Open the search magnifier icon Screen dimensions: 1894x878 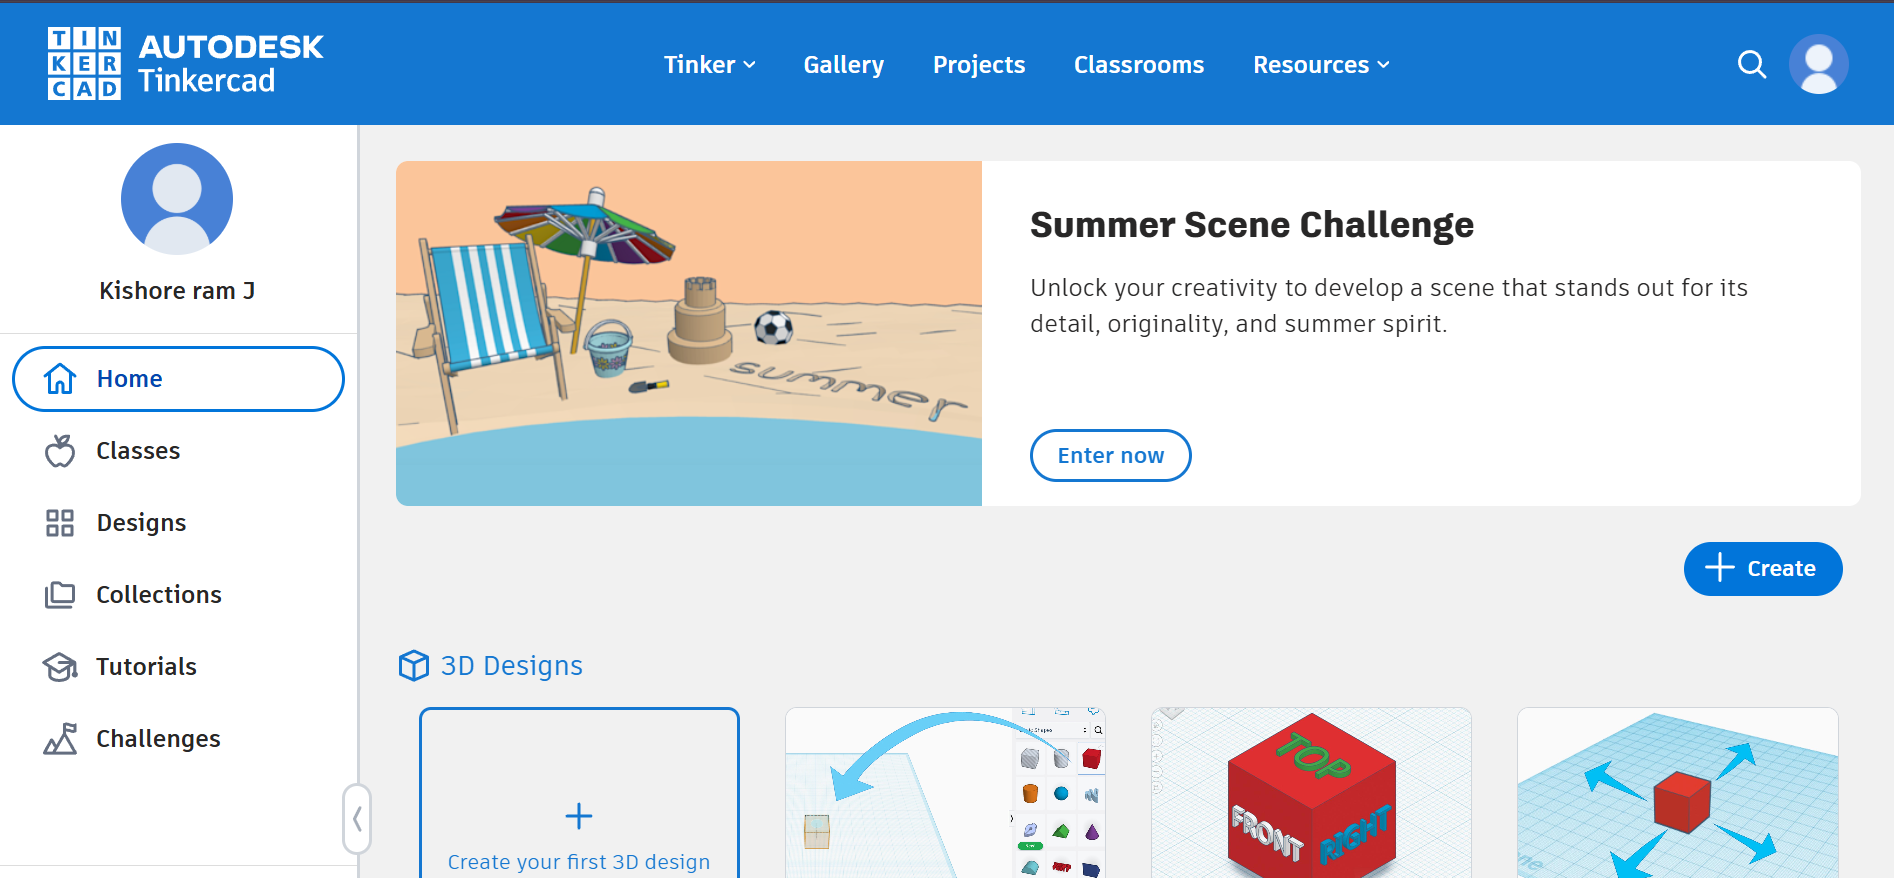[1751, 64]
